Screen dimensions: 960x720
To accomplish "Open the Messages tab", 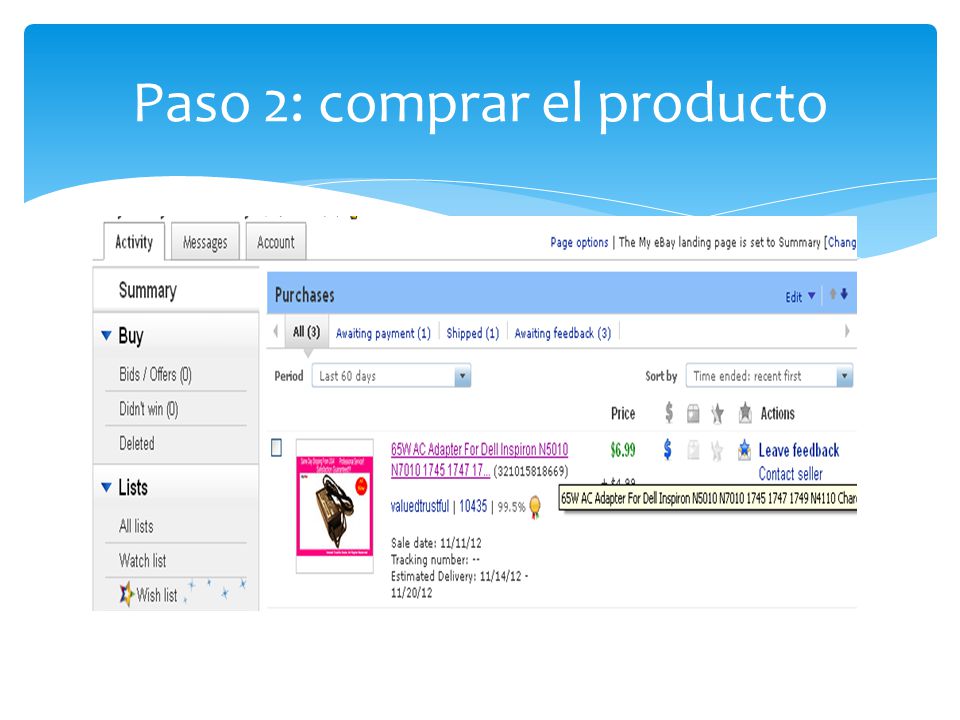I will coord(205,242).
